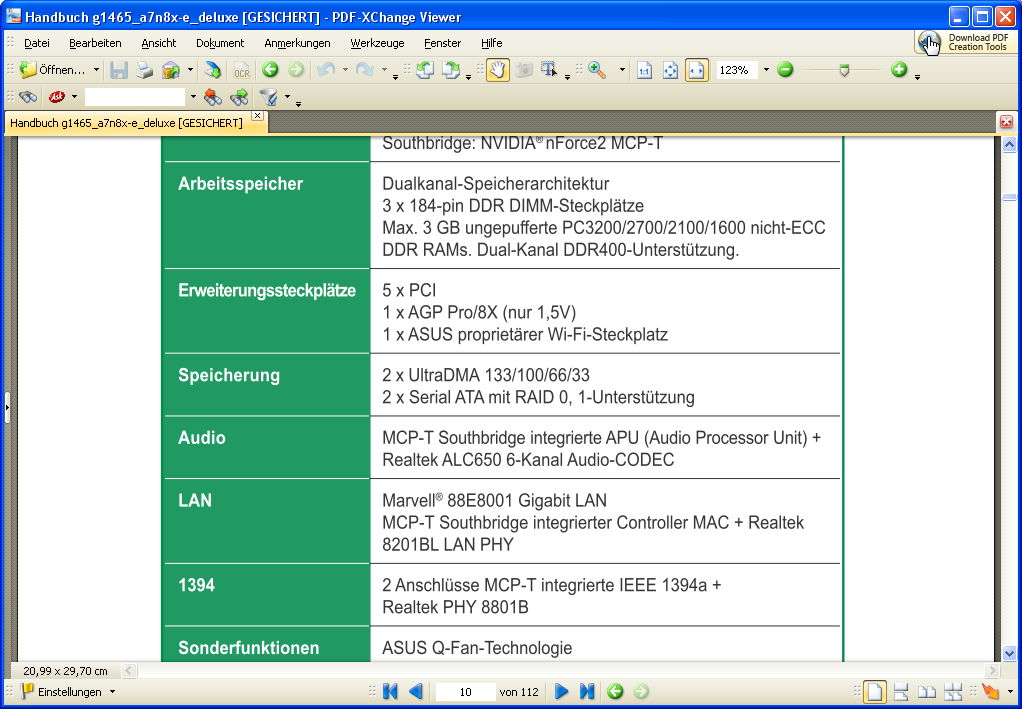The height and width of the screenshot is (709, 1022).
Task: Select the Zoom In magnifier tool
Action: 597,70
